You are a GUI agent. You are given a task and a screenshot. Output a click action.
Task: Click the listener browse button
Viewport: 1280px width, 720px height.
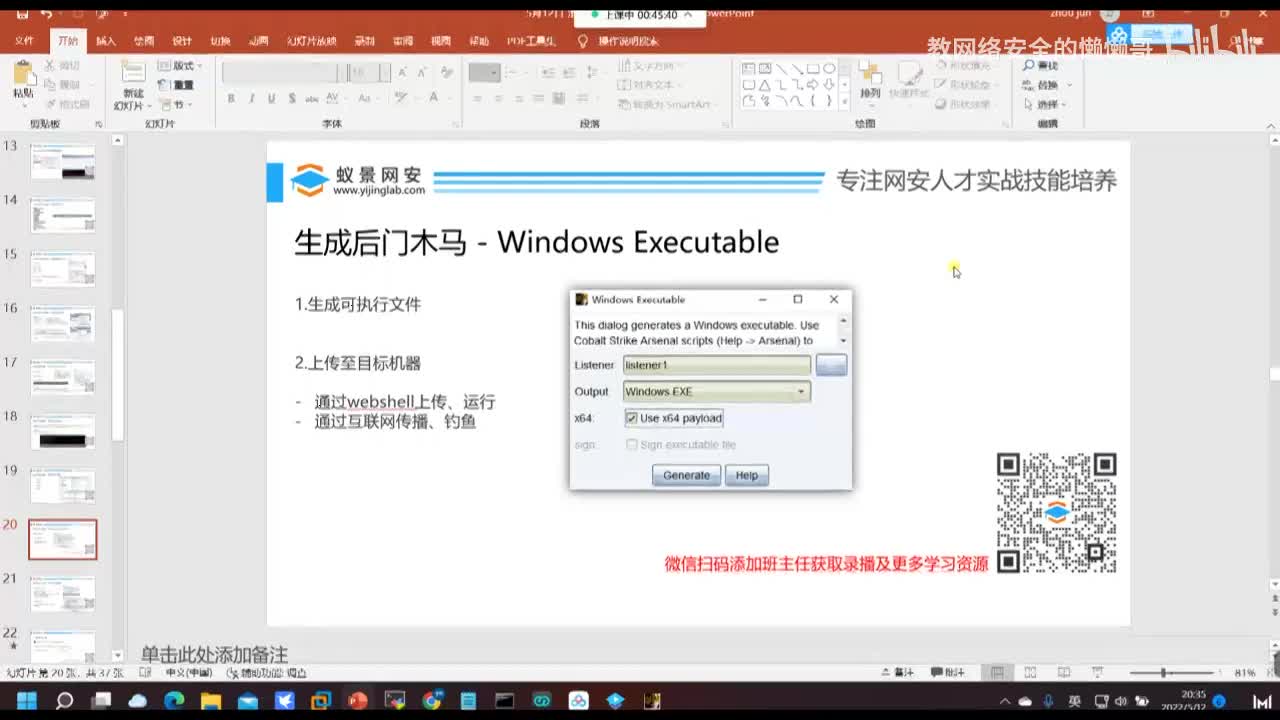tap(831, 365)
